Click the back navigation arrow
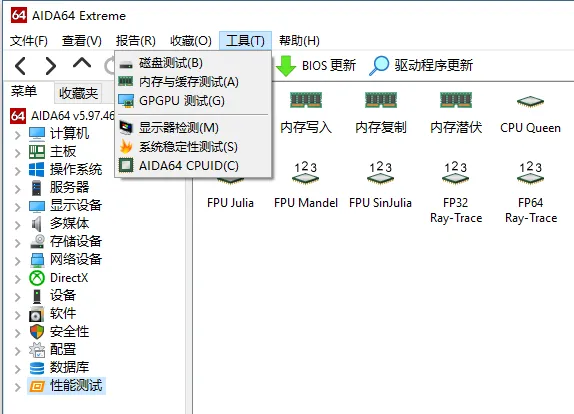This screenshot has height=414, width=574. pos(20,66)
